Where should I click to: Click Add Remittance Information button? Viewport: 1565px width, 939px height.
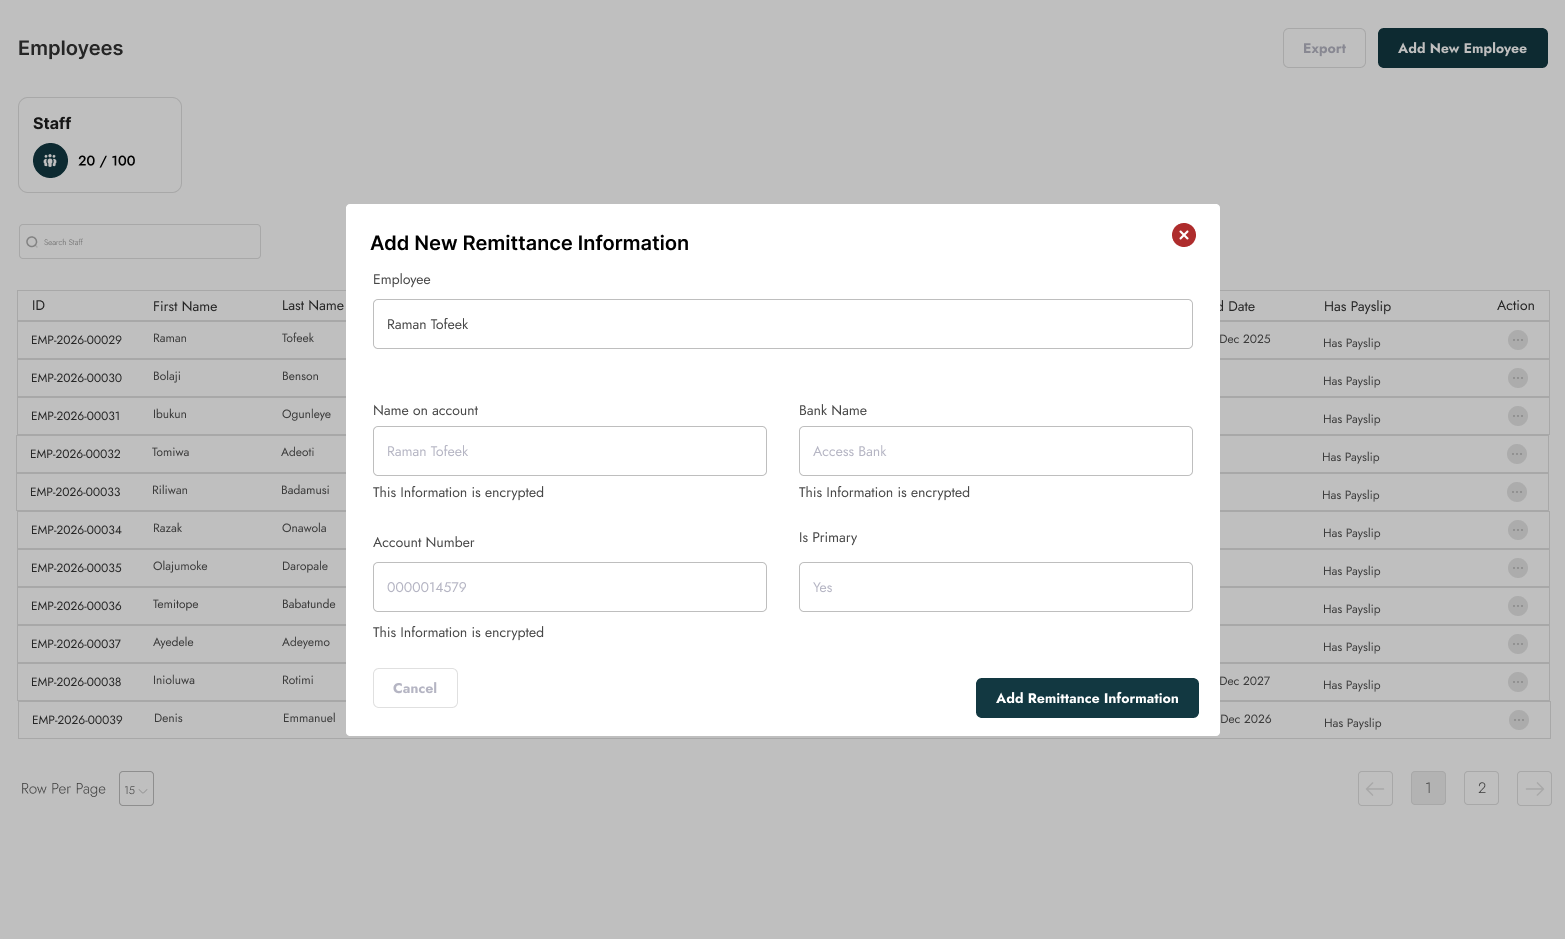[1087, 698]
